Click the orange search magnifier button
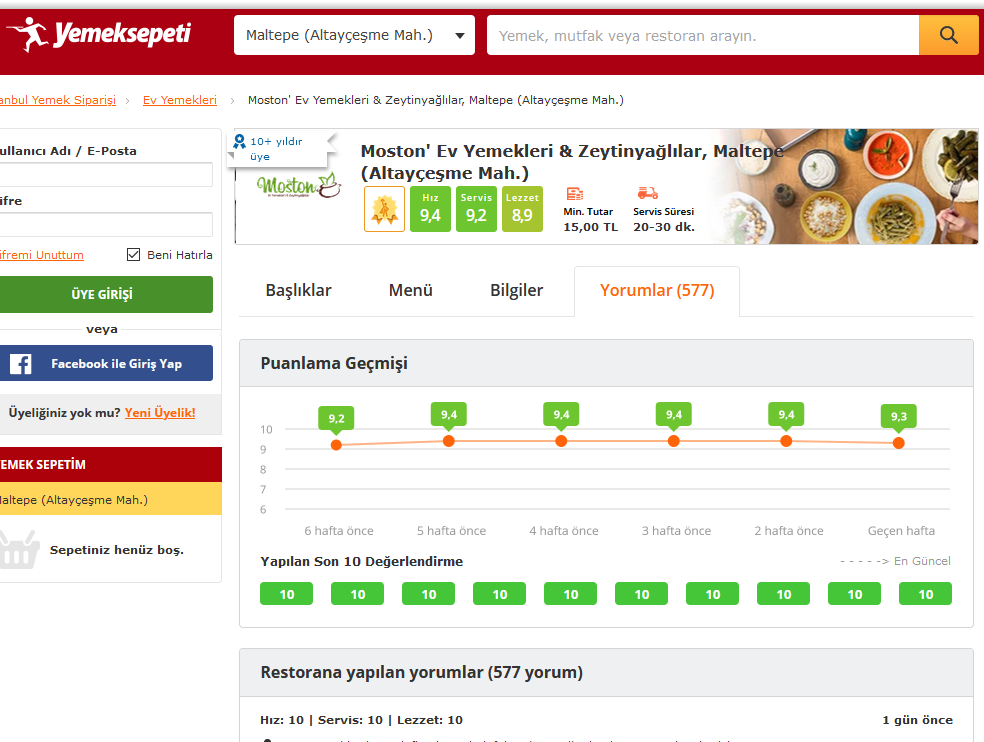Image resolution: width=984 pixels, height=742 pixels. [948, 35]
